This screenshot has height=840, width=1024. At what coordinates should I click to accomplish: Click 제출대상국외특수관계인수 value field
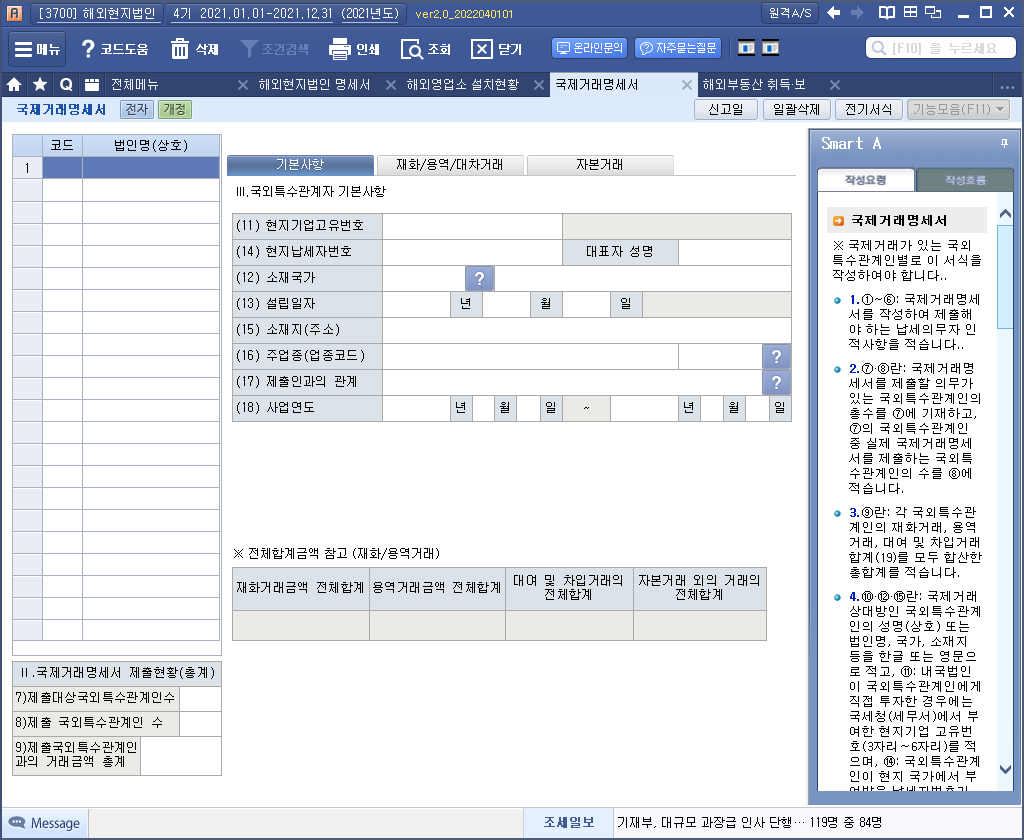[x=200, y=698]
